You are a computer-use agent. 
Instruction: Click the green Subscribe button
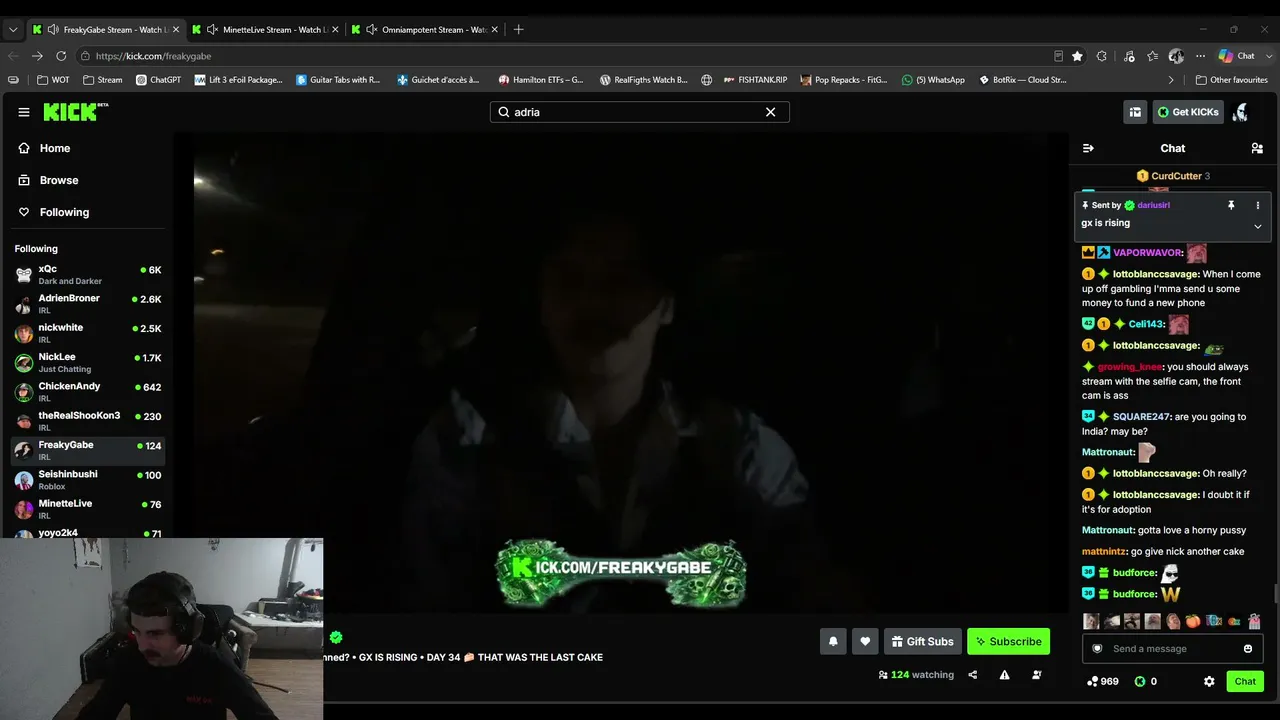[x=1008, y=641]
